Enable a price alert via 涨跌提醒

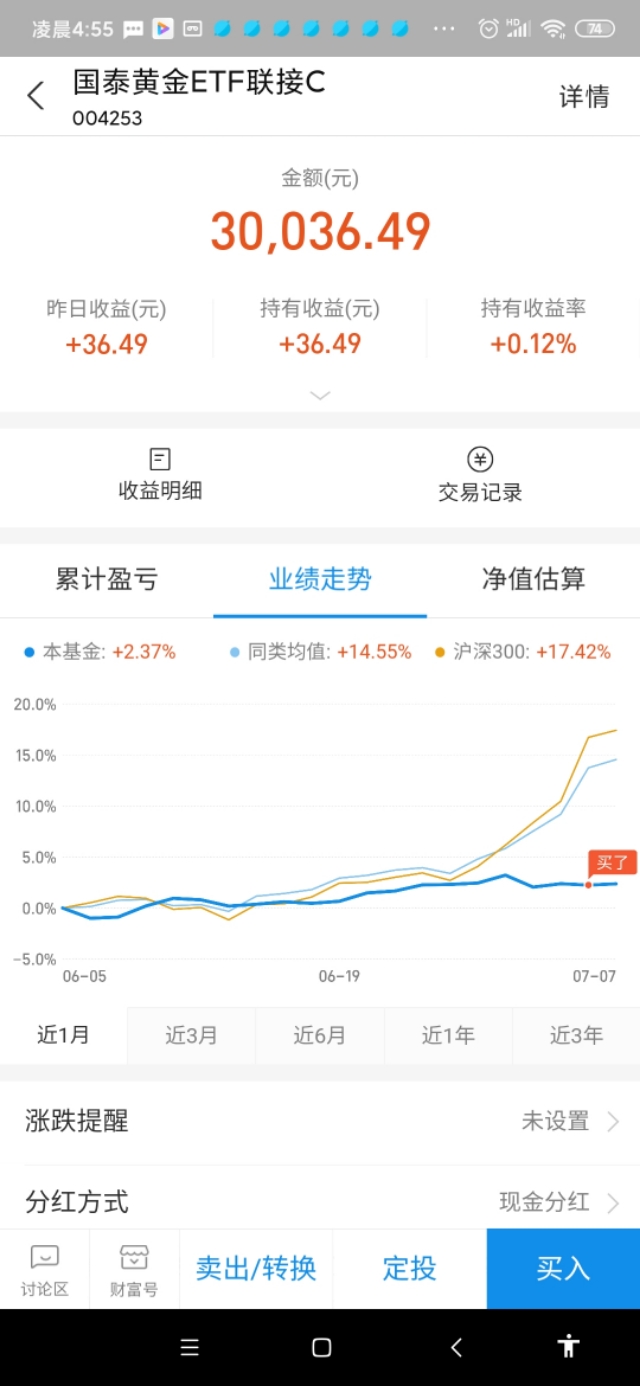(320, 1120)
